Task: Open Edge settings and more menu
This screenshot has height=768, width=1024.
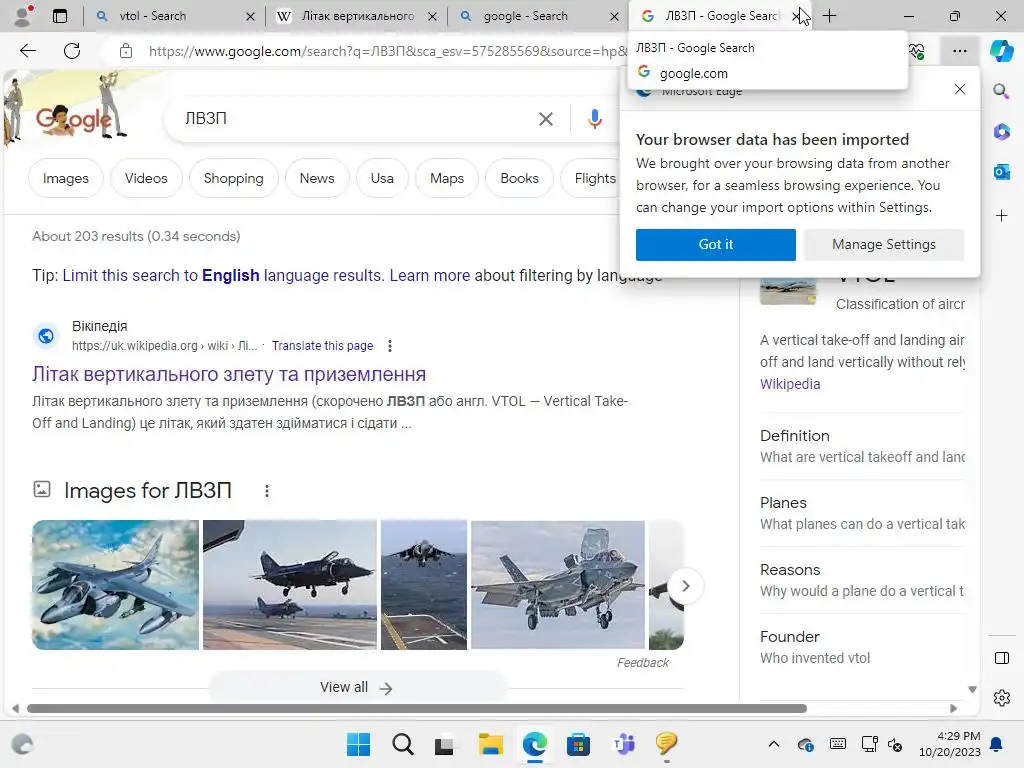Action: point(959,51)
